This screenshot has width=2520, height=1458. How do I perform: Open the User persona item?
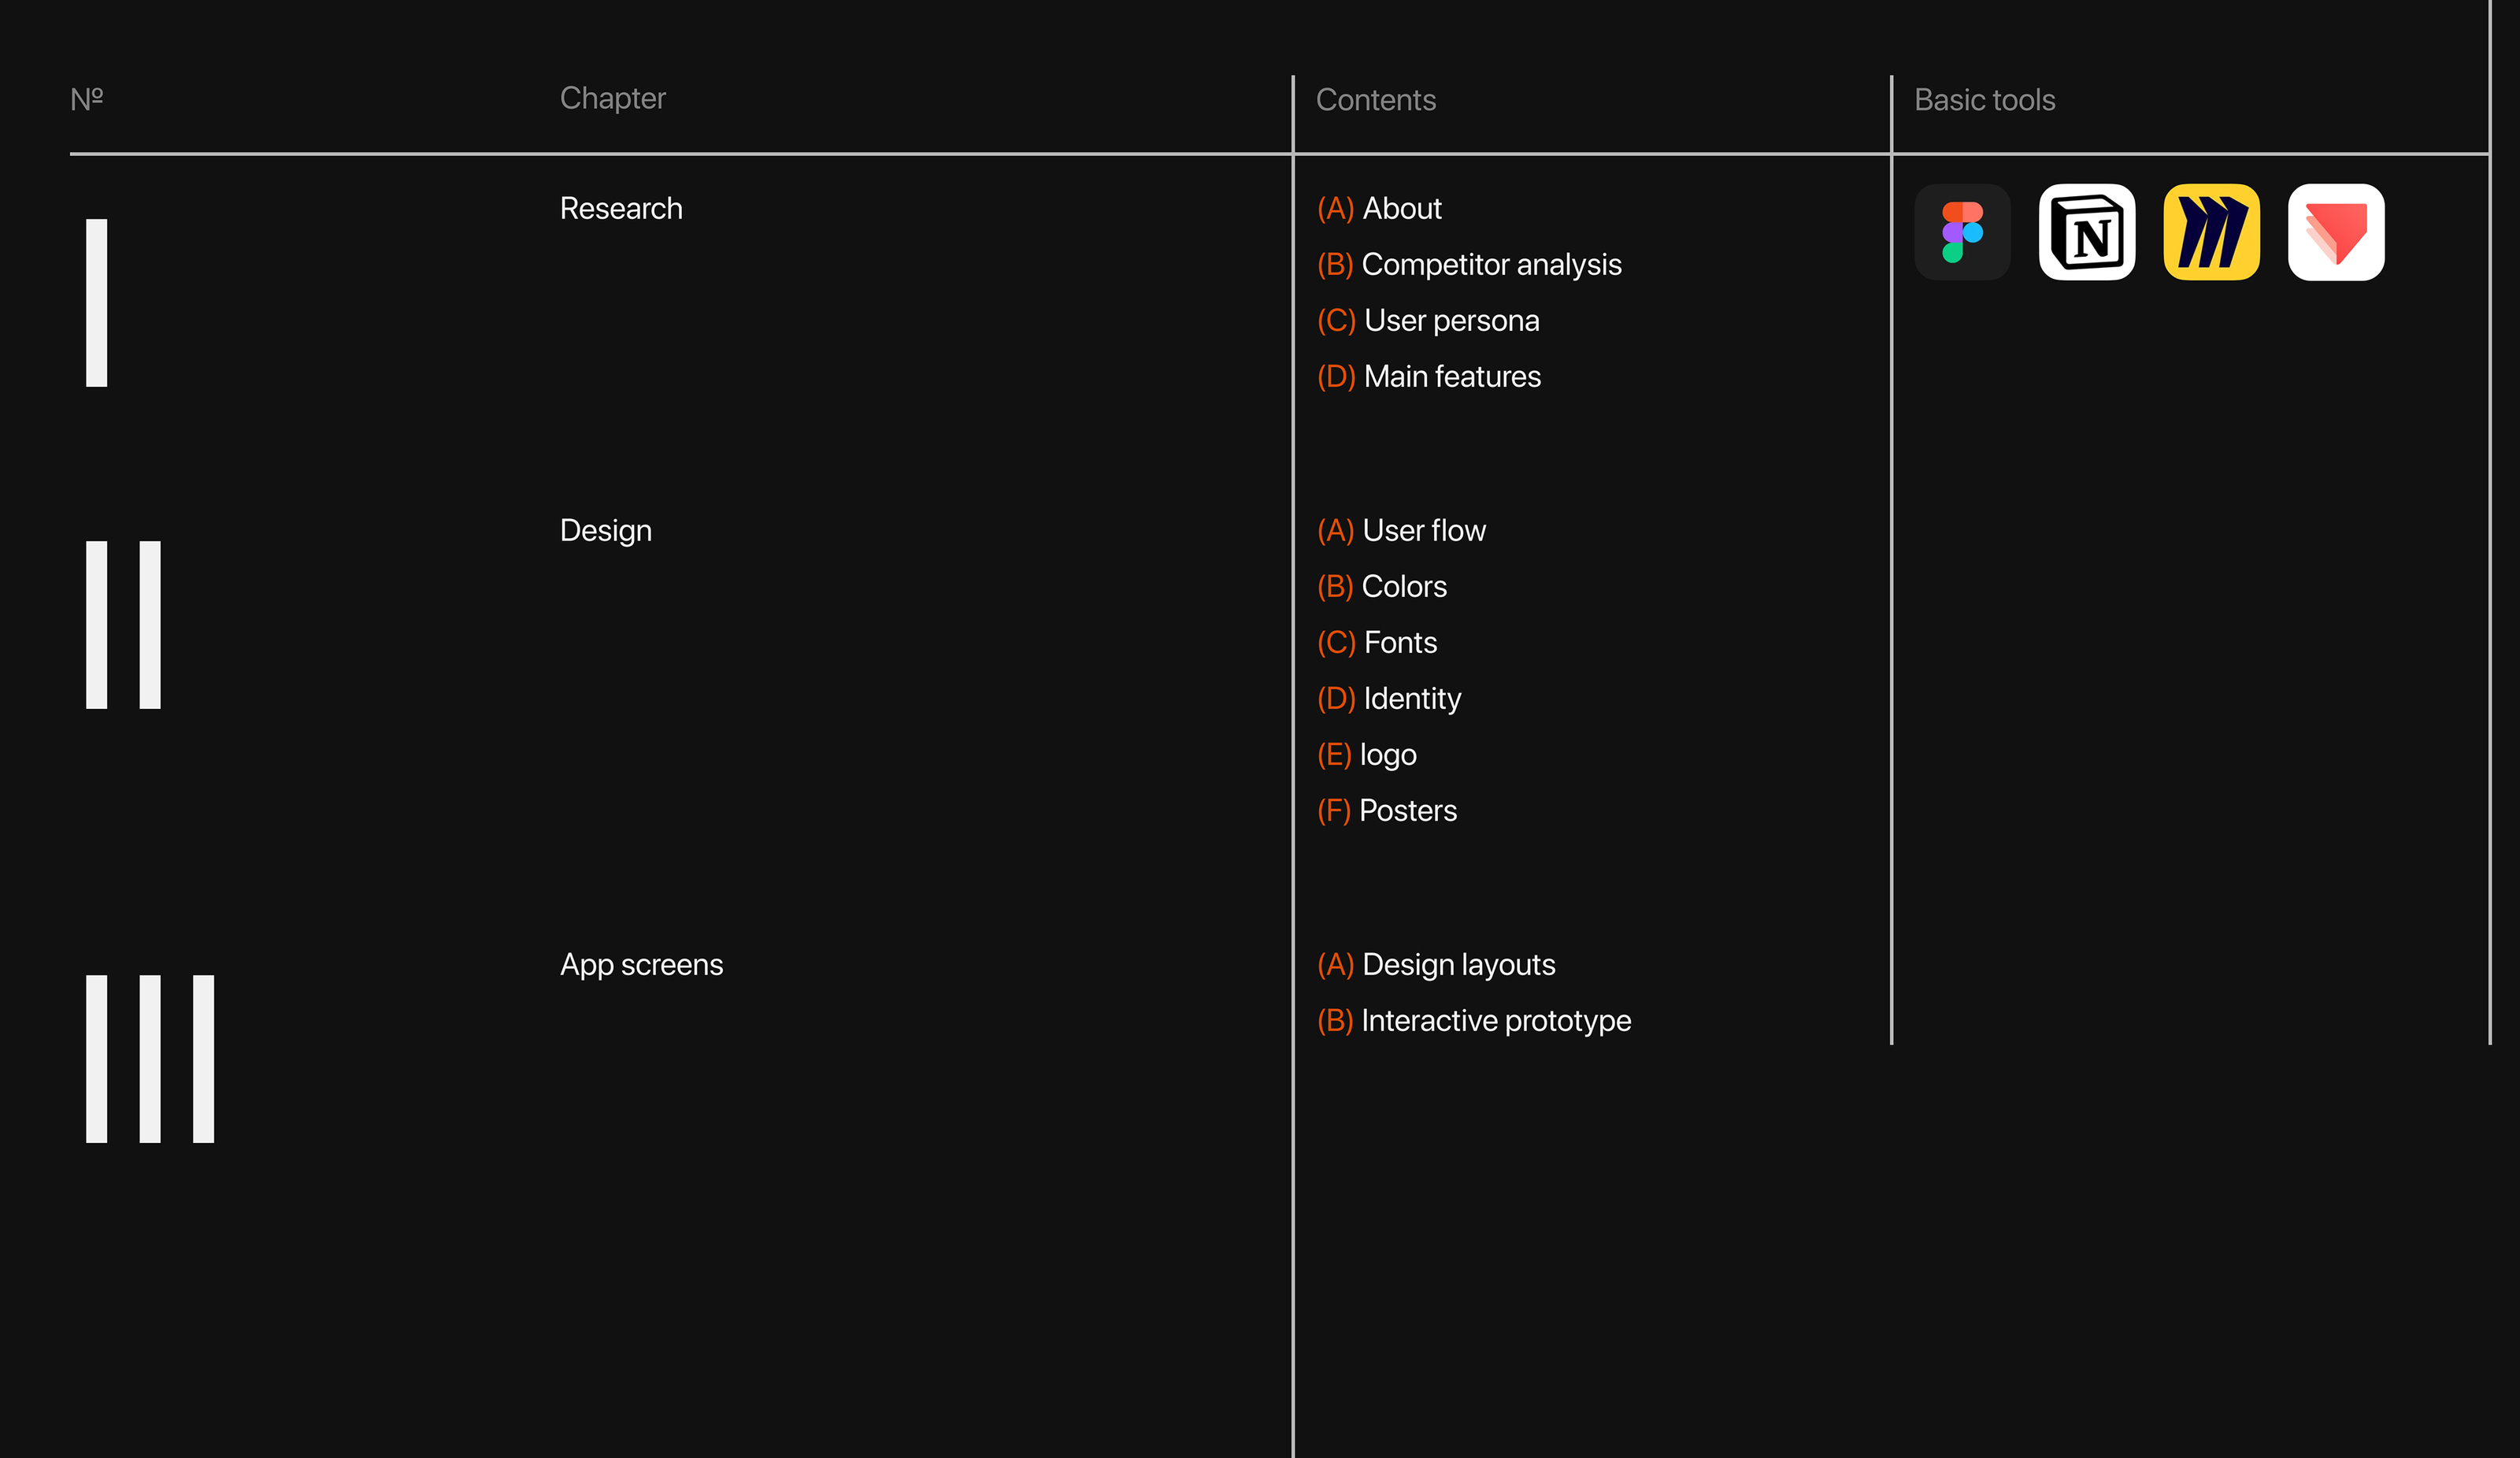coord(1428,321)
